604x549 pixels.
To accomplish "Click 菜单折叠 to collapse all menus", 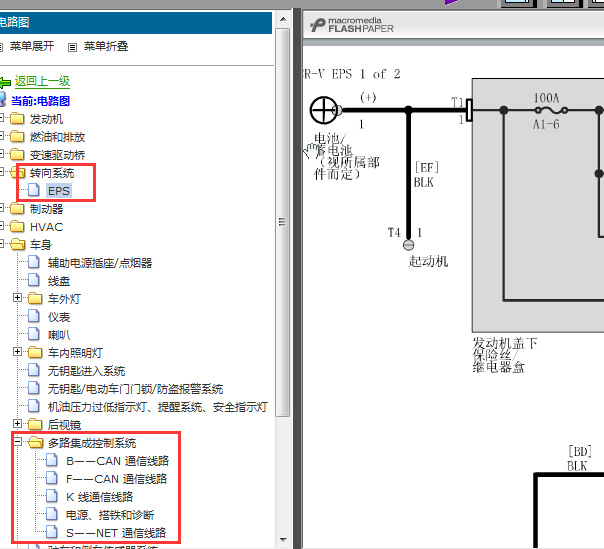I will pos(106,47).
